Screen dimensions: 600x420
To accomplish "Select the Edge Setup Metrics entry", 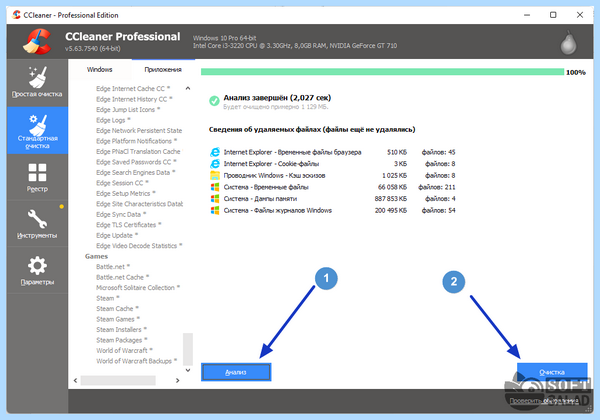I will pos(126,194).
